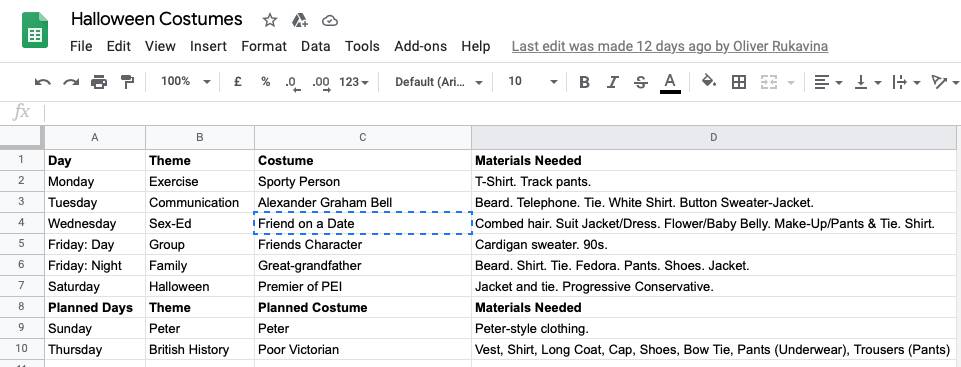Image resolution: width=961 pixels, height=367 pixels.
Task: Select the 'Cardigan sweater. 90s.' cell
Action: 713,244
